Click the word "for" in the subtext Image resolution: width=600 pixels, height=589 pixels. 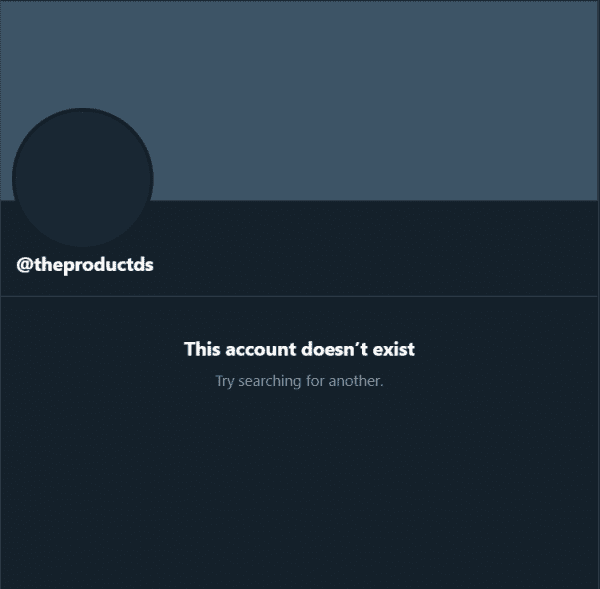pyautogui.click(x=315, y=381)
